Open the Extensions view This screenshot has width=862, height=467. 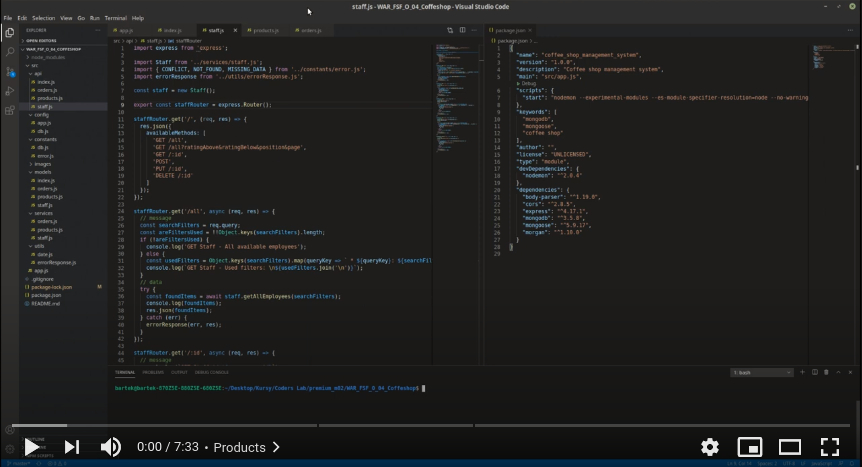click(9, 111)
